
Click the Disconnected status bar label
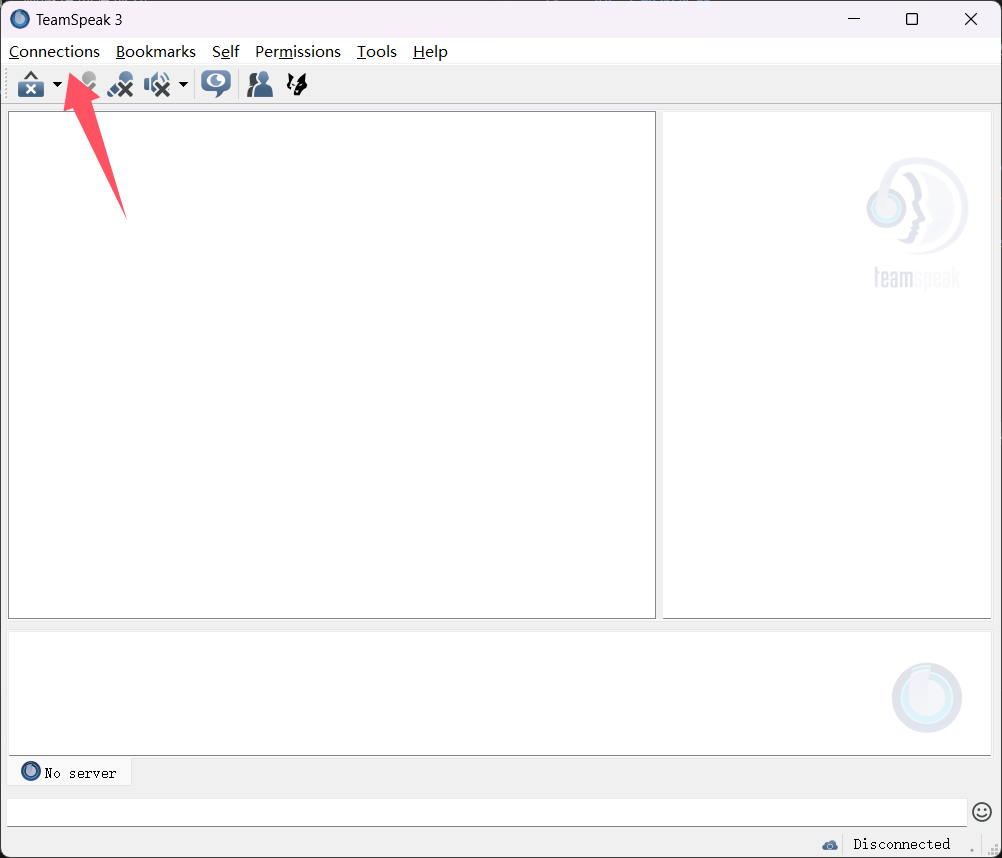[901, 845]
